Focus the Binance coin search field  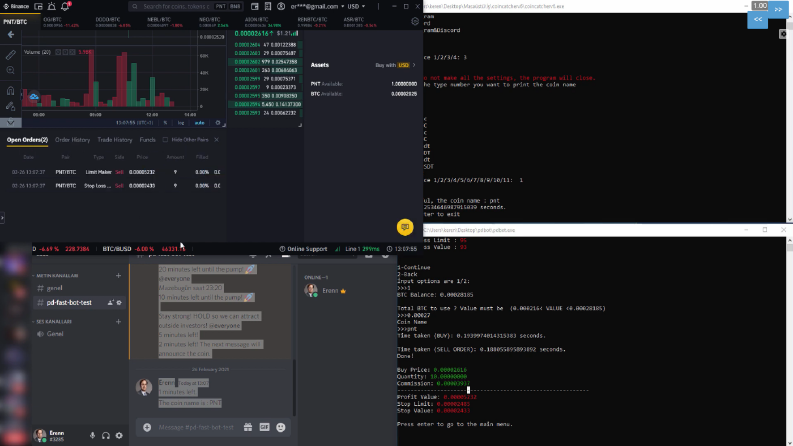coord(175,7)
